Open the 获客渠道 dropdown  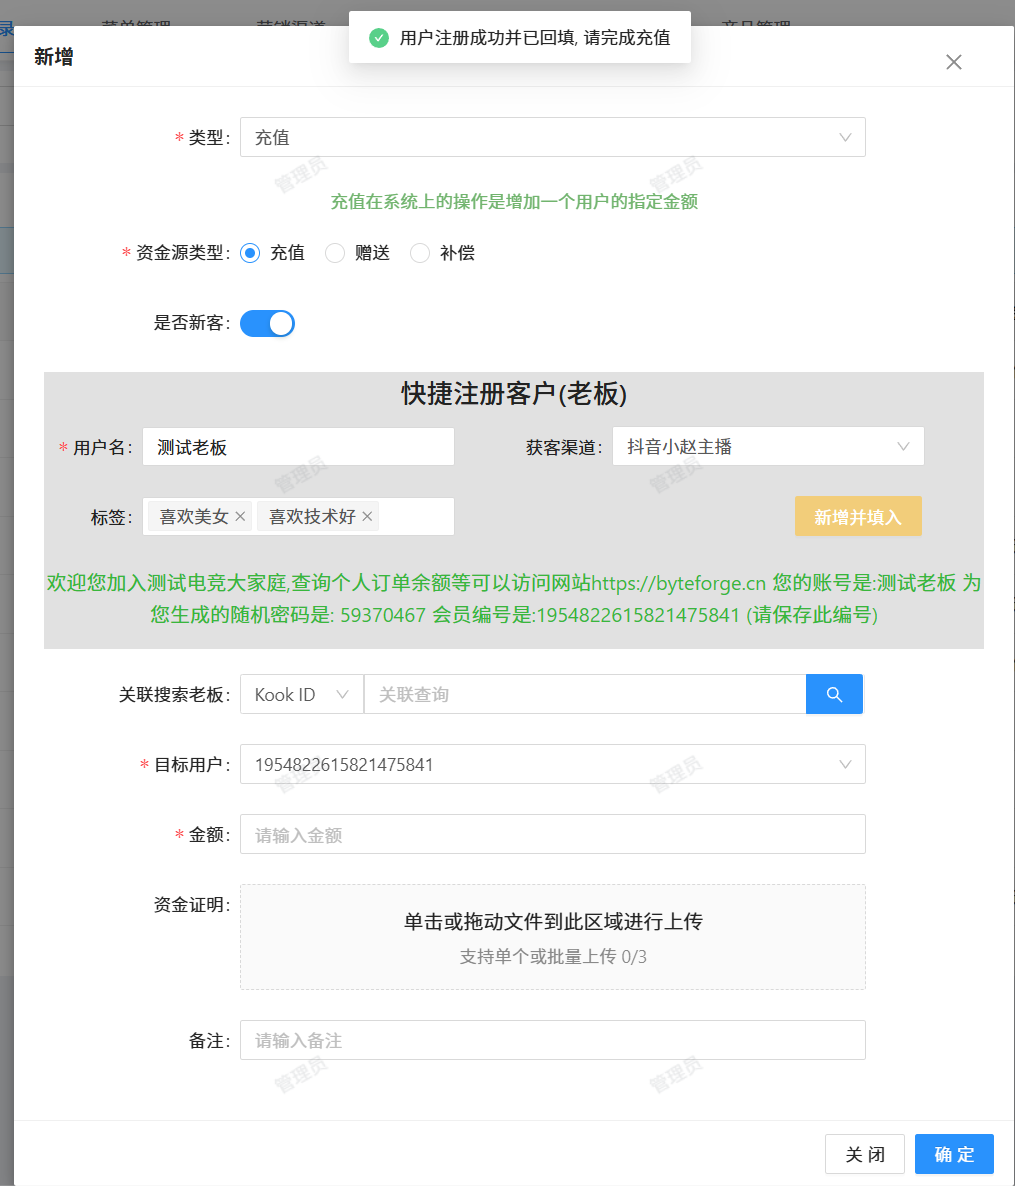click(768, 446)
